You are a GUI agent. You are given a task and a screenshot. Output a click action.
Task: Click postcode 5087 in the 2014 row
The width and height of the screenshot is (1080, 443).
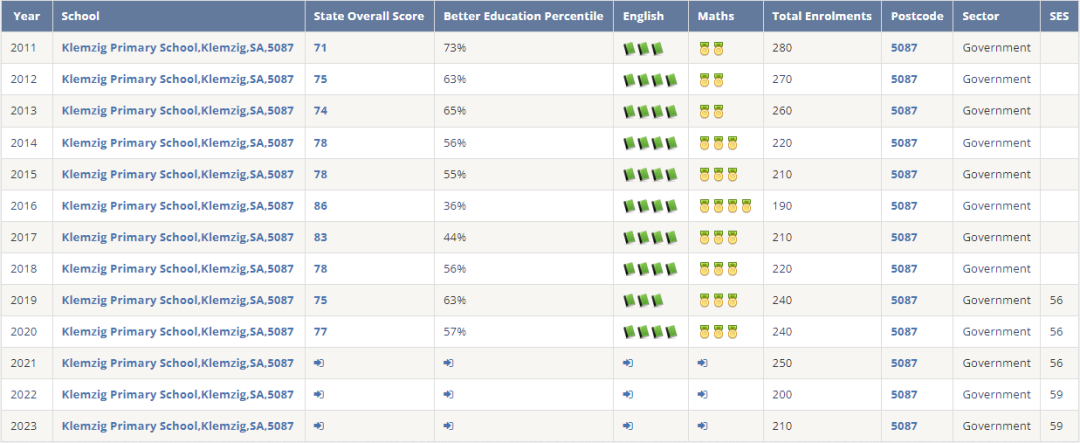tap(904, 143)
